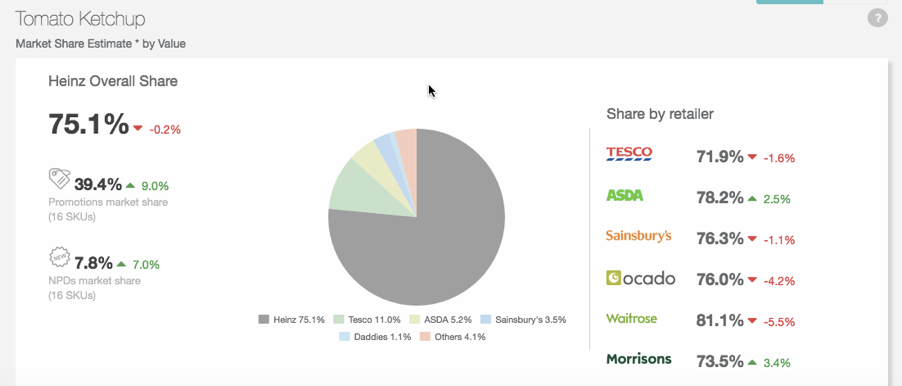The height and width of the screenshot is (386, 902).
Task: Click Others 4.1% legend color swatch
Action: [x=425, y=337]
